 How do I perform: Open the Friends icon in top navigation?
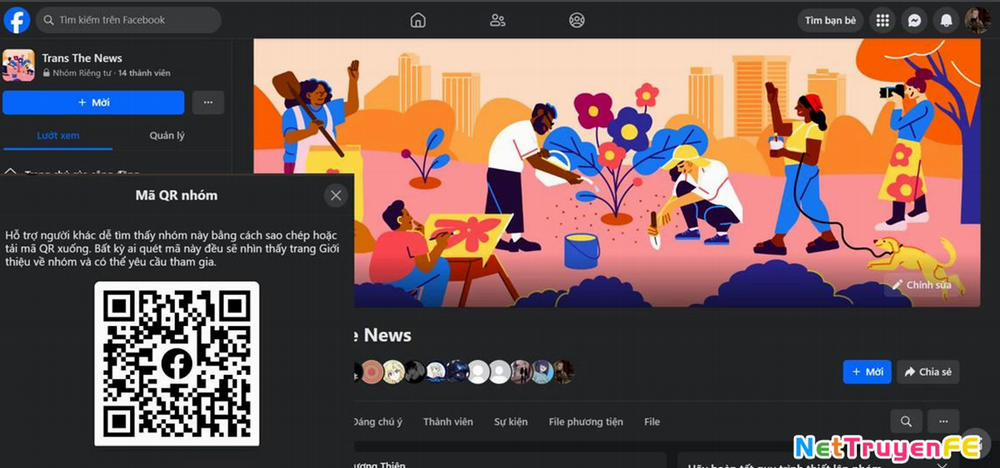point(497,20)
